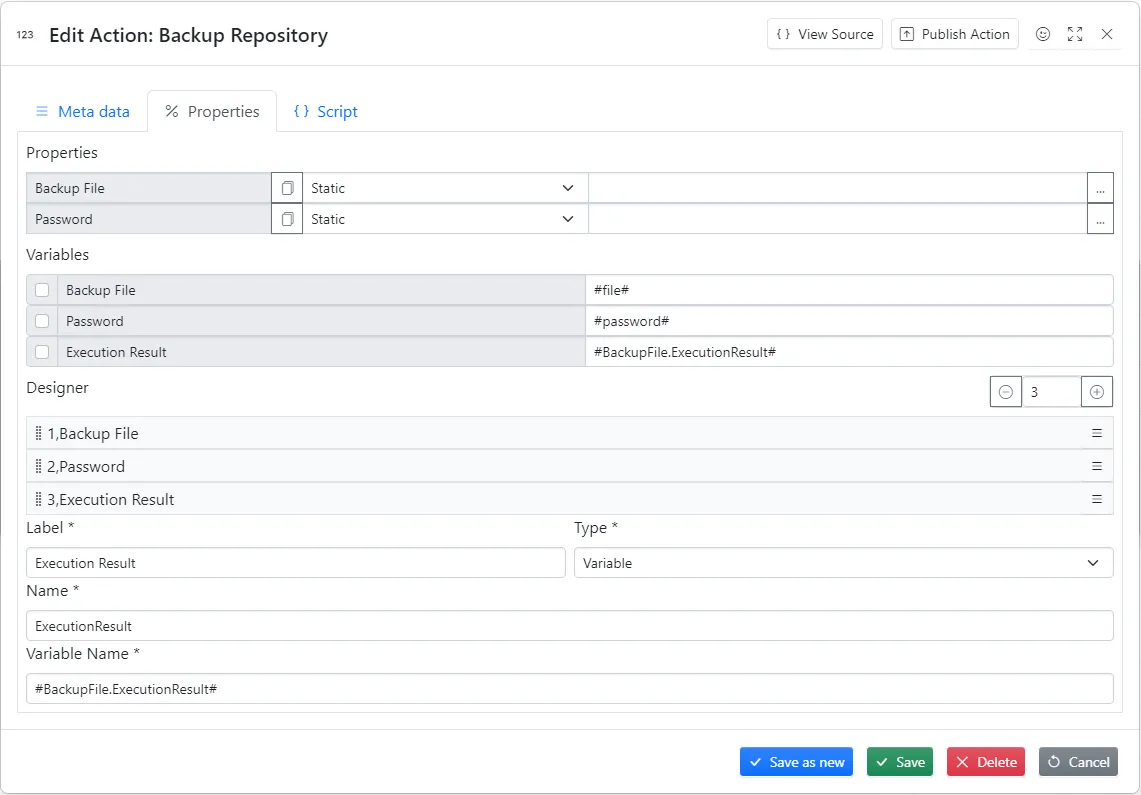This screenshot has height=795, width=1141.
Task: Switch to the Meta data tab
Action: (83, 111)
